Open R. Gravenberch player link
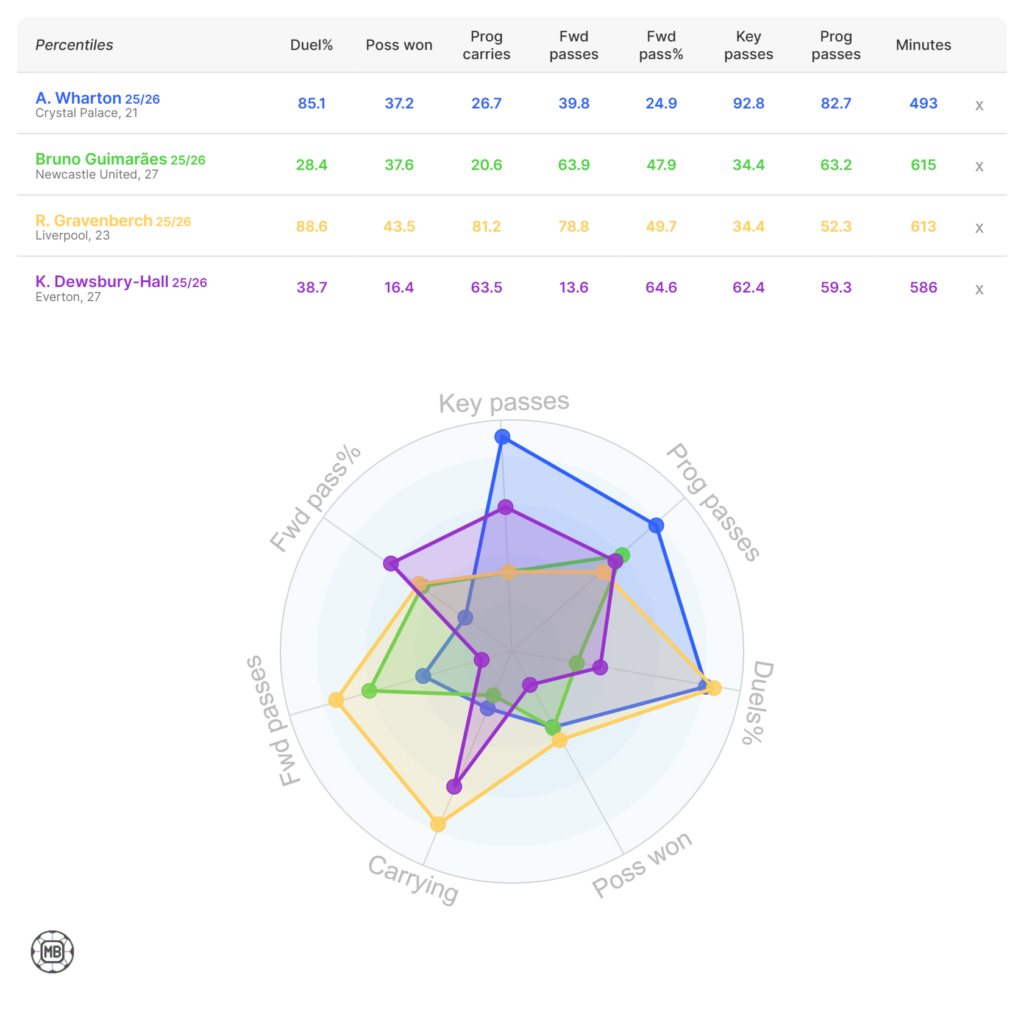This screenshot has width=1024, height=1019. click(94, 220)
